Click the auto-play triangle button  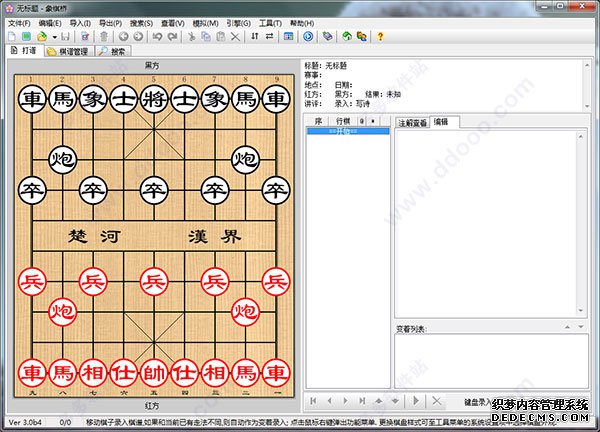click(416, 401)
